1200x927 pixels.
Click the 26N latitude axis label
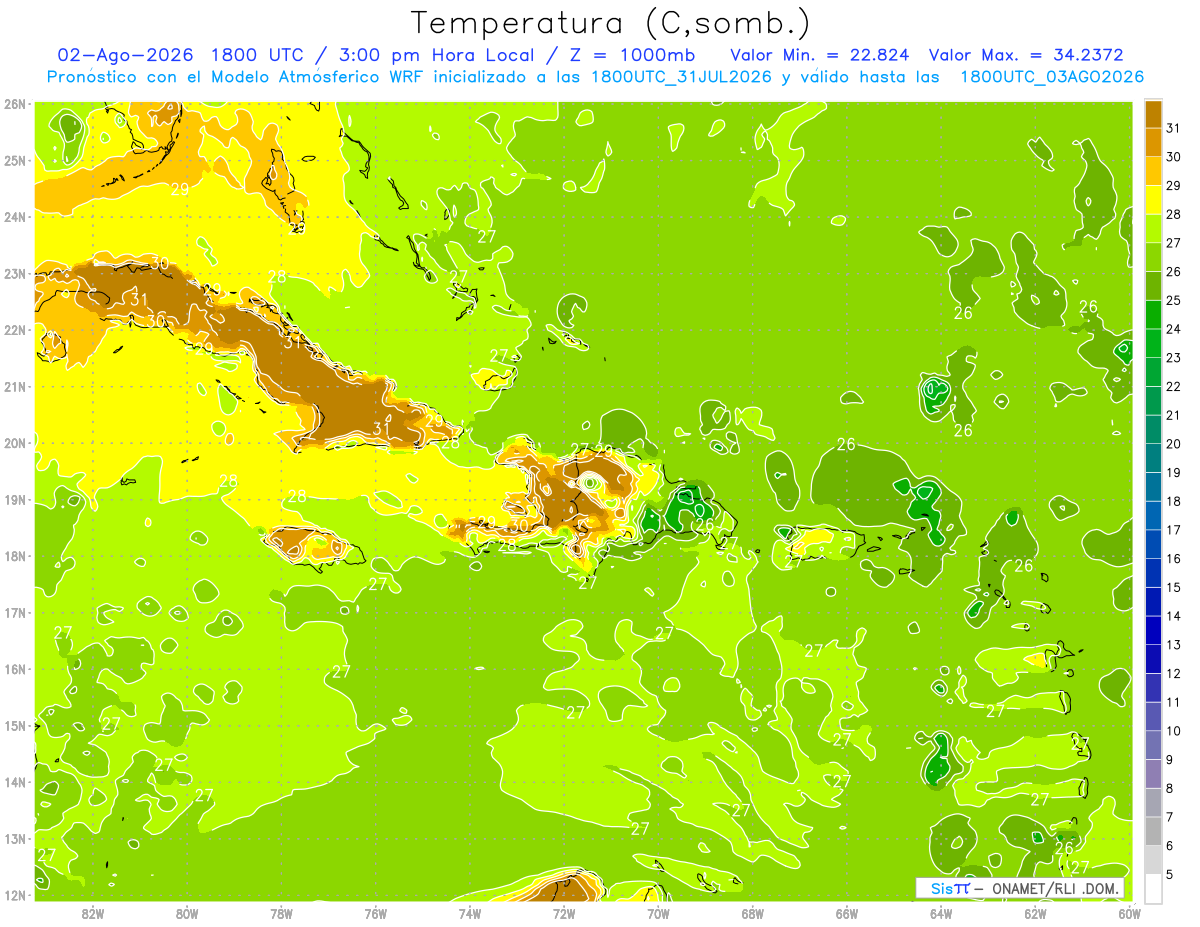coord(14,104)
